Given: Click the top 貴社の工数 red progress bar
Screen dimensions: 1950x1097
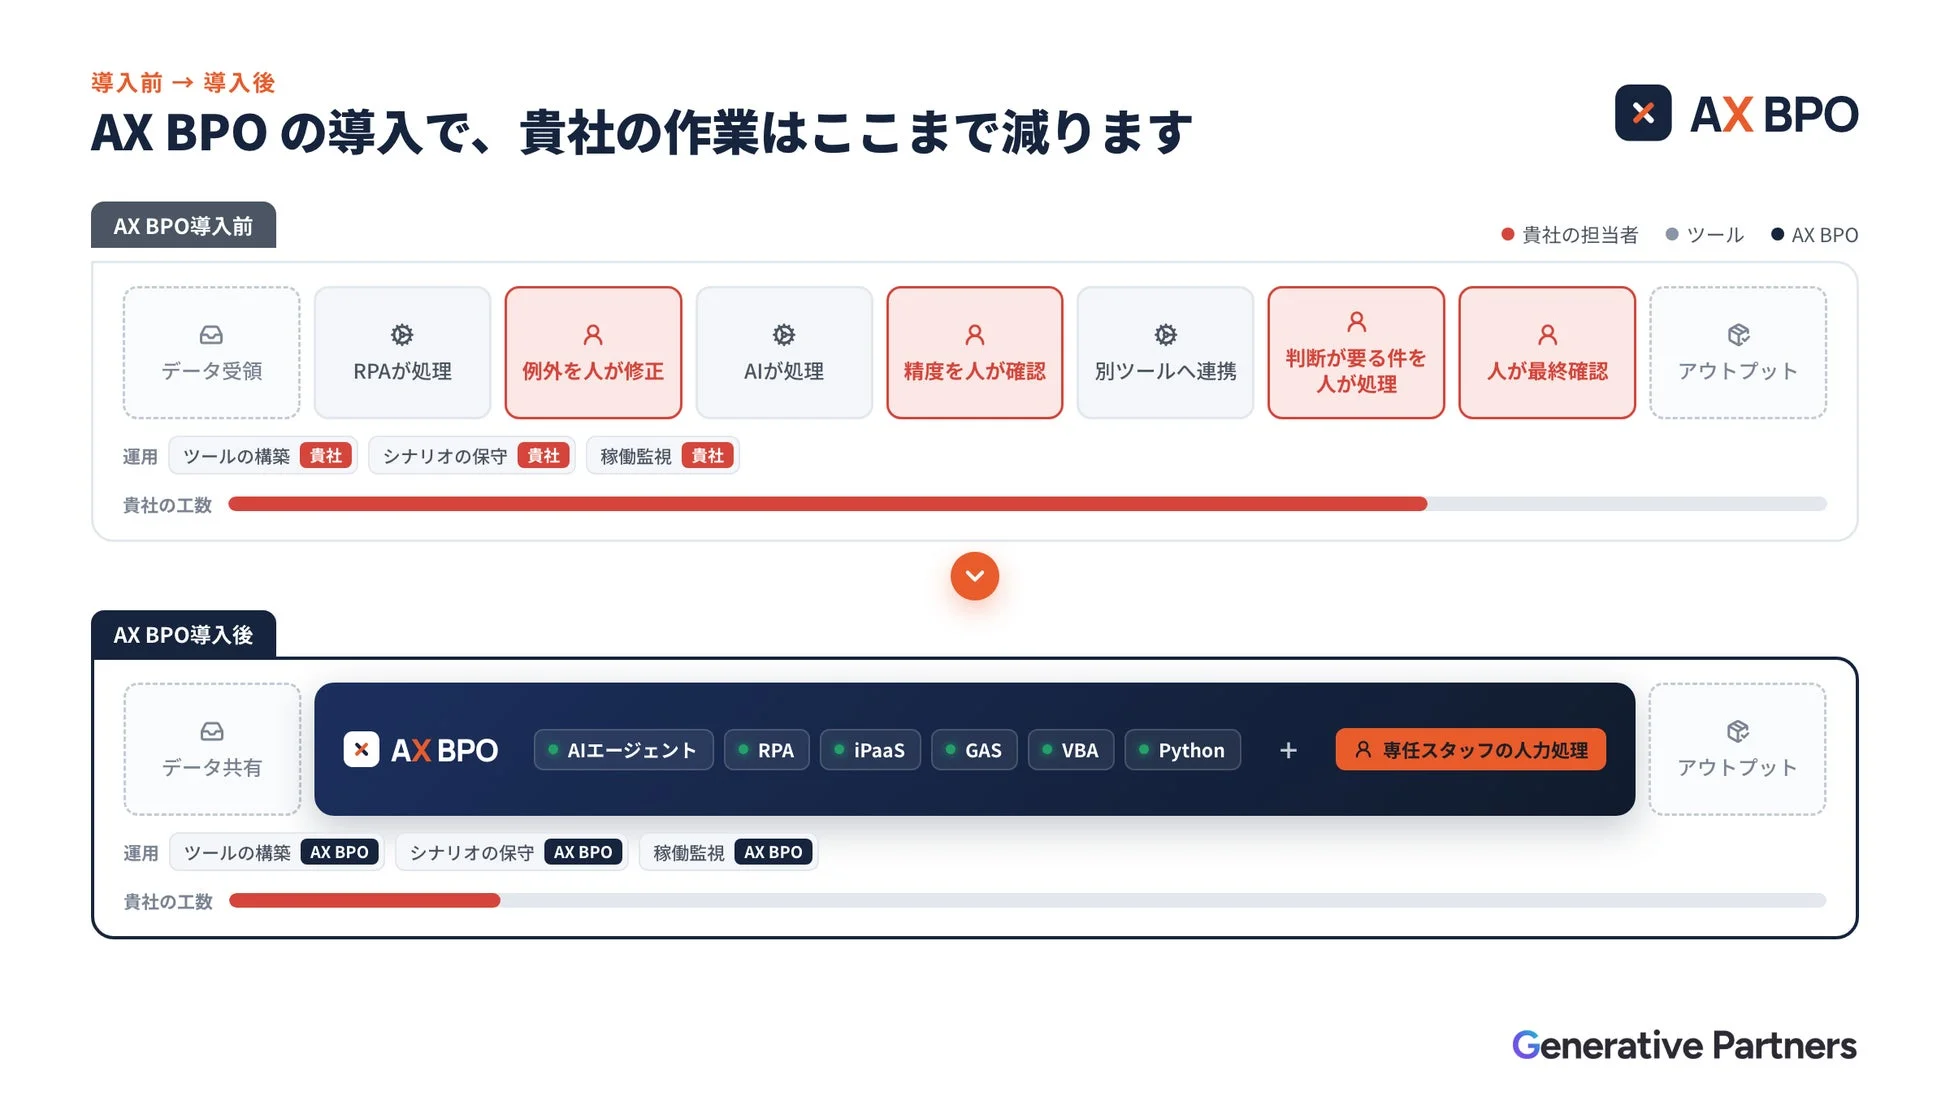Looking at the screenshot, I should (828, 504).
